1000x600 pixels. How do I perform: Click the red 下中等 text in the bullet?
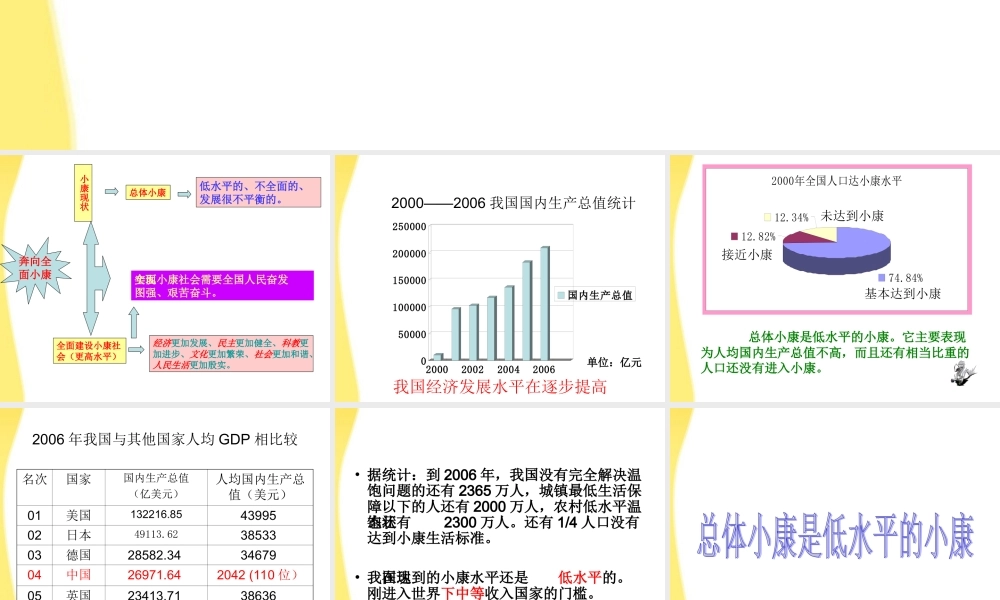coord(462,593)
